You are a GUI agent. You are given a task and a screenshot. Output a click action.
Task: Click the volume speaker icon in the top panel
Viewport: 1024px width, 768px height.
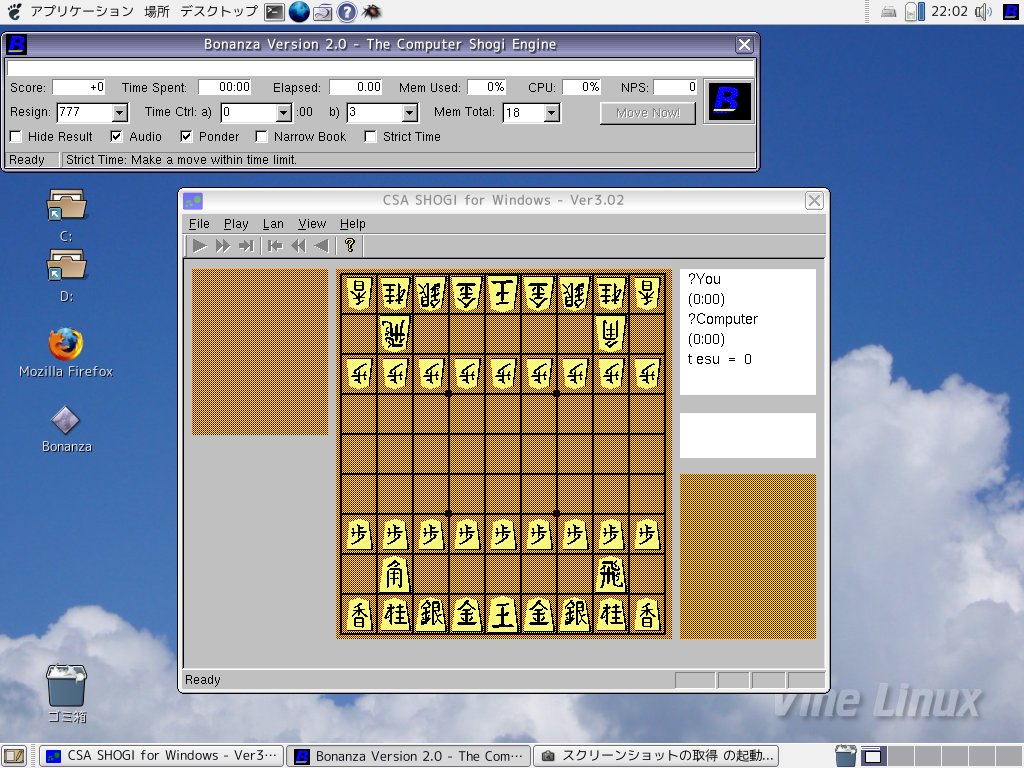[x=983, y=12]
